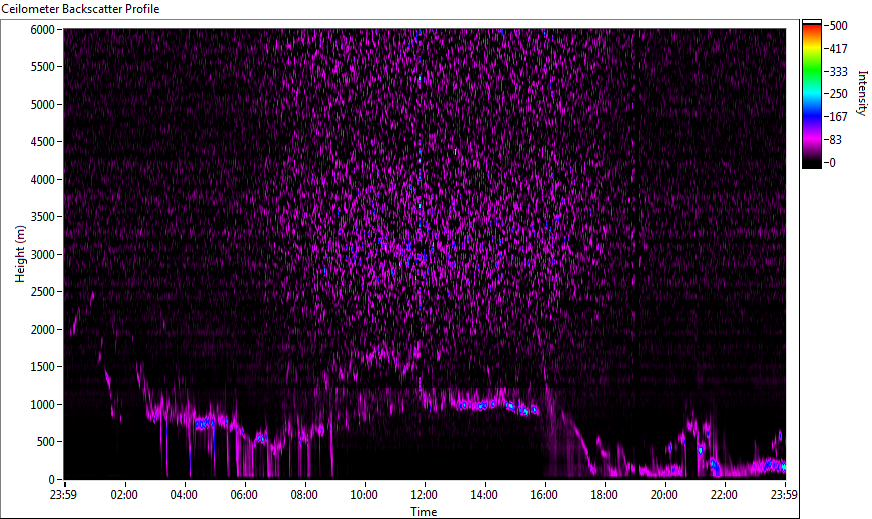Click the 16:00 time axis label
The image size is (872, 519).
(x=544, y=495)
